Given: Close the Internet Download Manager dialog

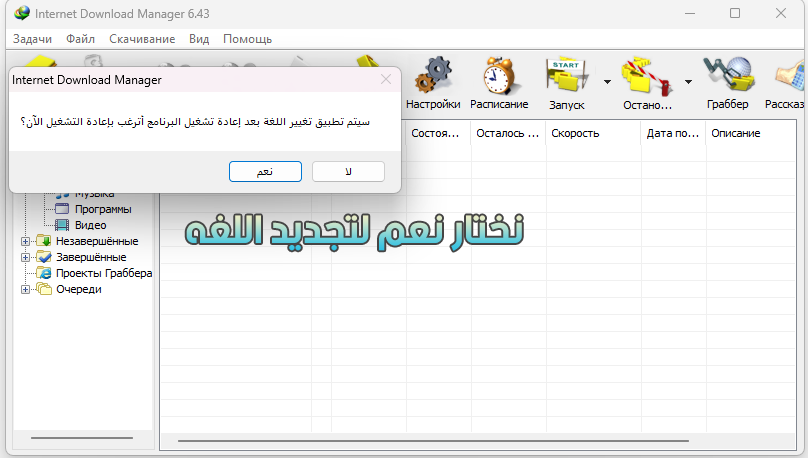Looking at the screenshot, I should pyautogui.click(x=386, y=79).
